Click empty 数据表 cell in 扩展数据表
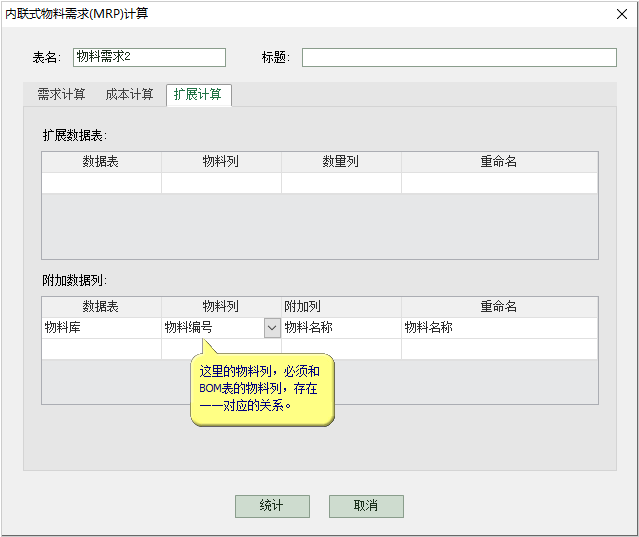Image resolution: width=639 pixels, height=537 pixels. click(x=101, y=183)
